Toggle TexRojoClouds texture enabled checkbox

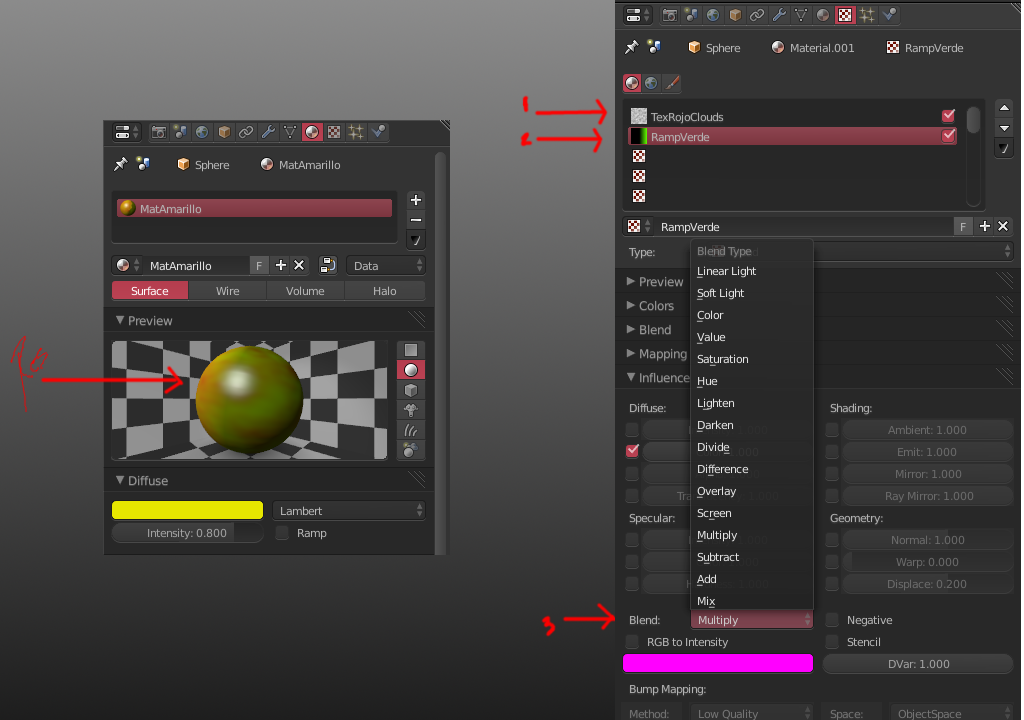948,116
